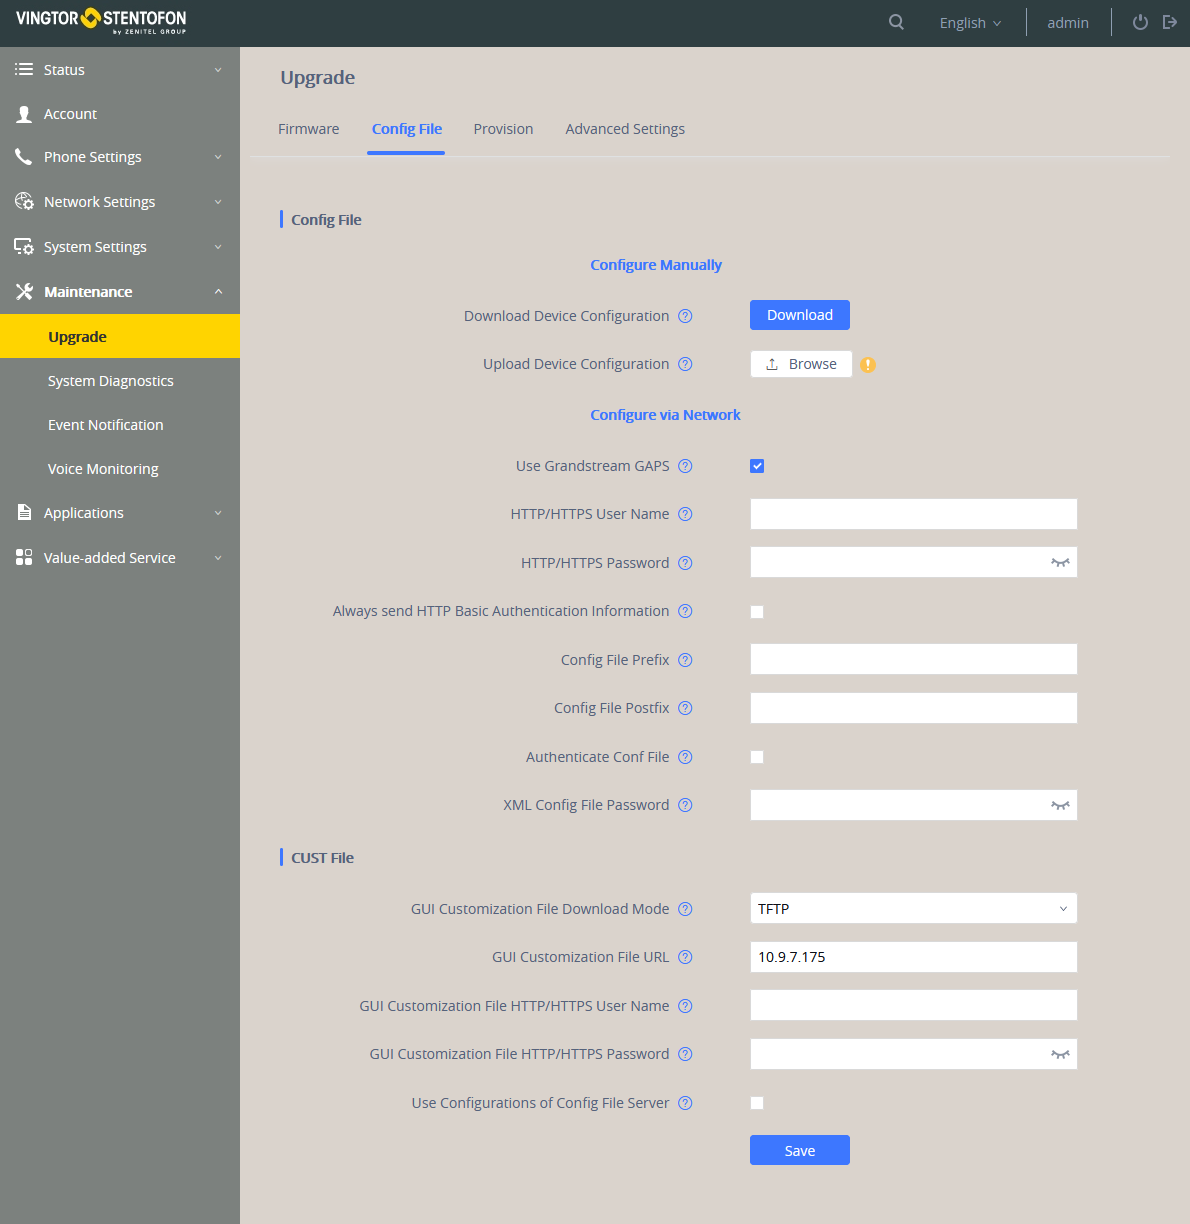Show XML Config File Password via eye icon

point(1060,805)
